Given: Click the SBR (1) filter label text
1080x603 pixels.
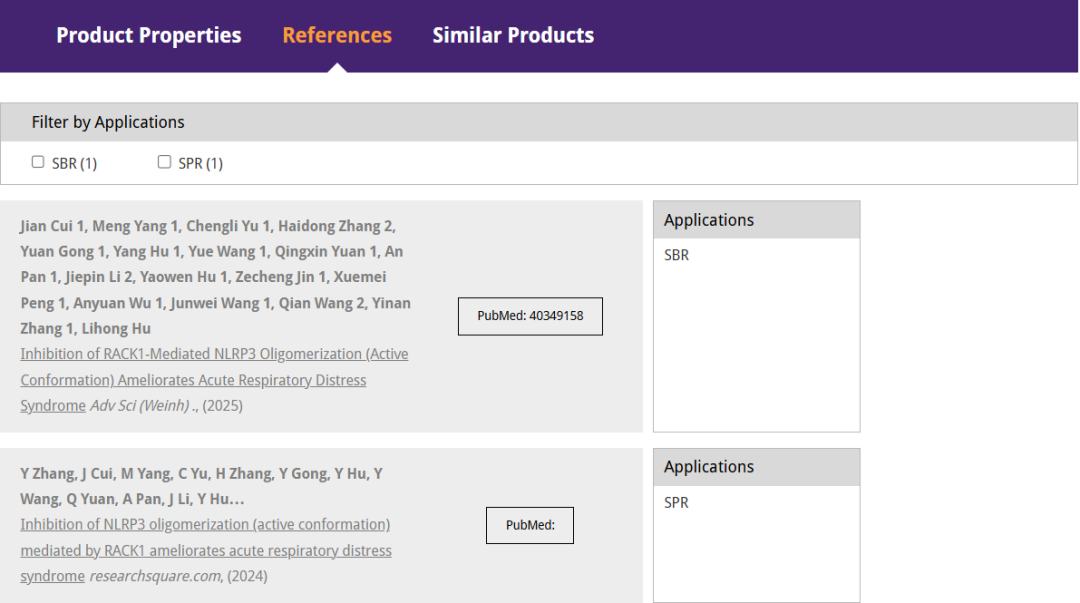Looking at the screenshot, I should coord(75,163).
